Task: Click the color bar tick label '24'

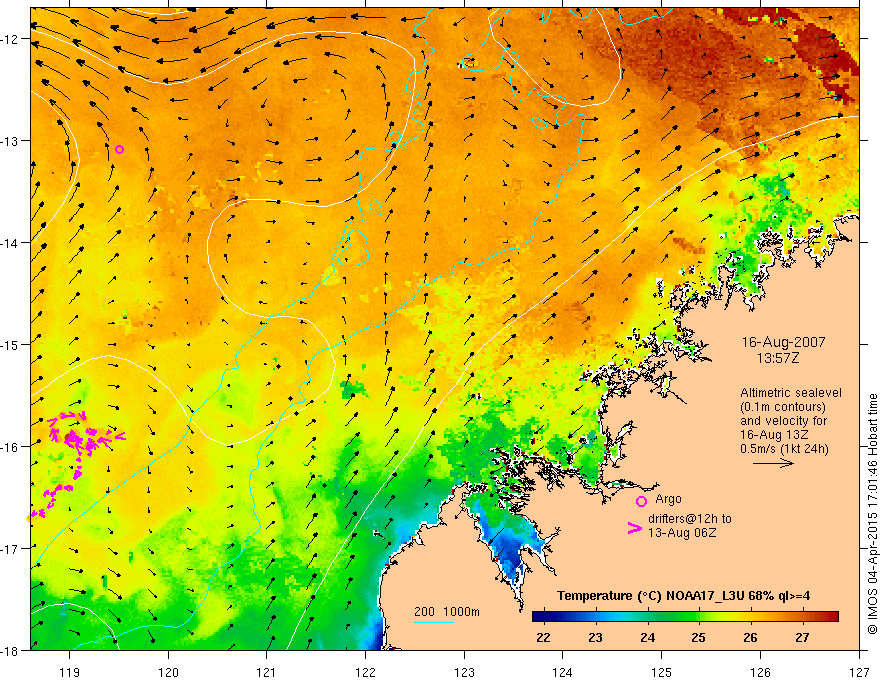Action: point(647,637)
